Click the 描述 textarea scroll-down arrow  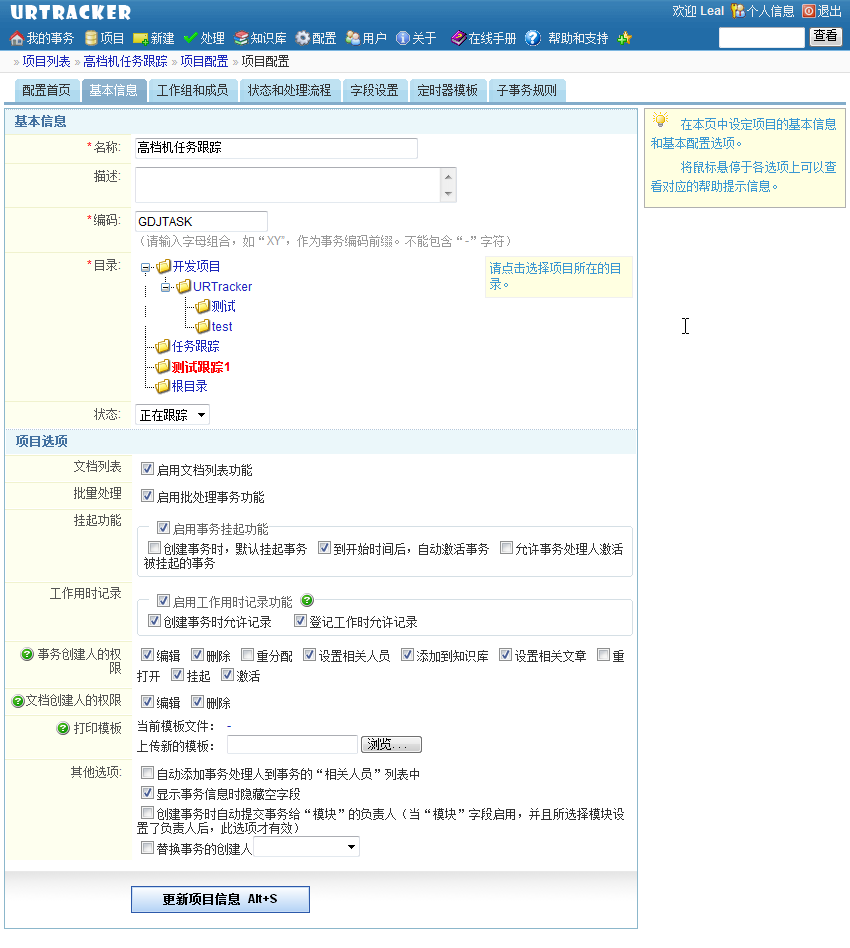point(448,193)
